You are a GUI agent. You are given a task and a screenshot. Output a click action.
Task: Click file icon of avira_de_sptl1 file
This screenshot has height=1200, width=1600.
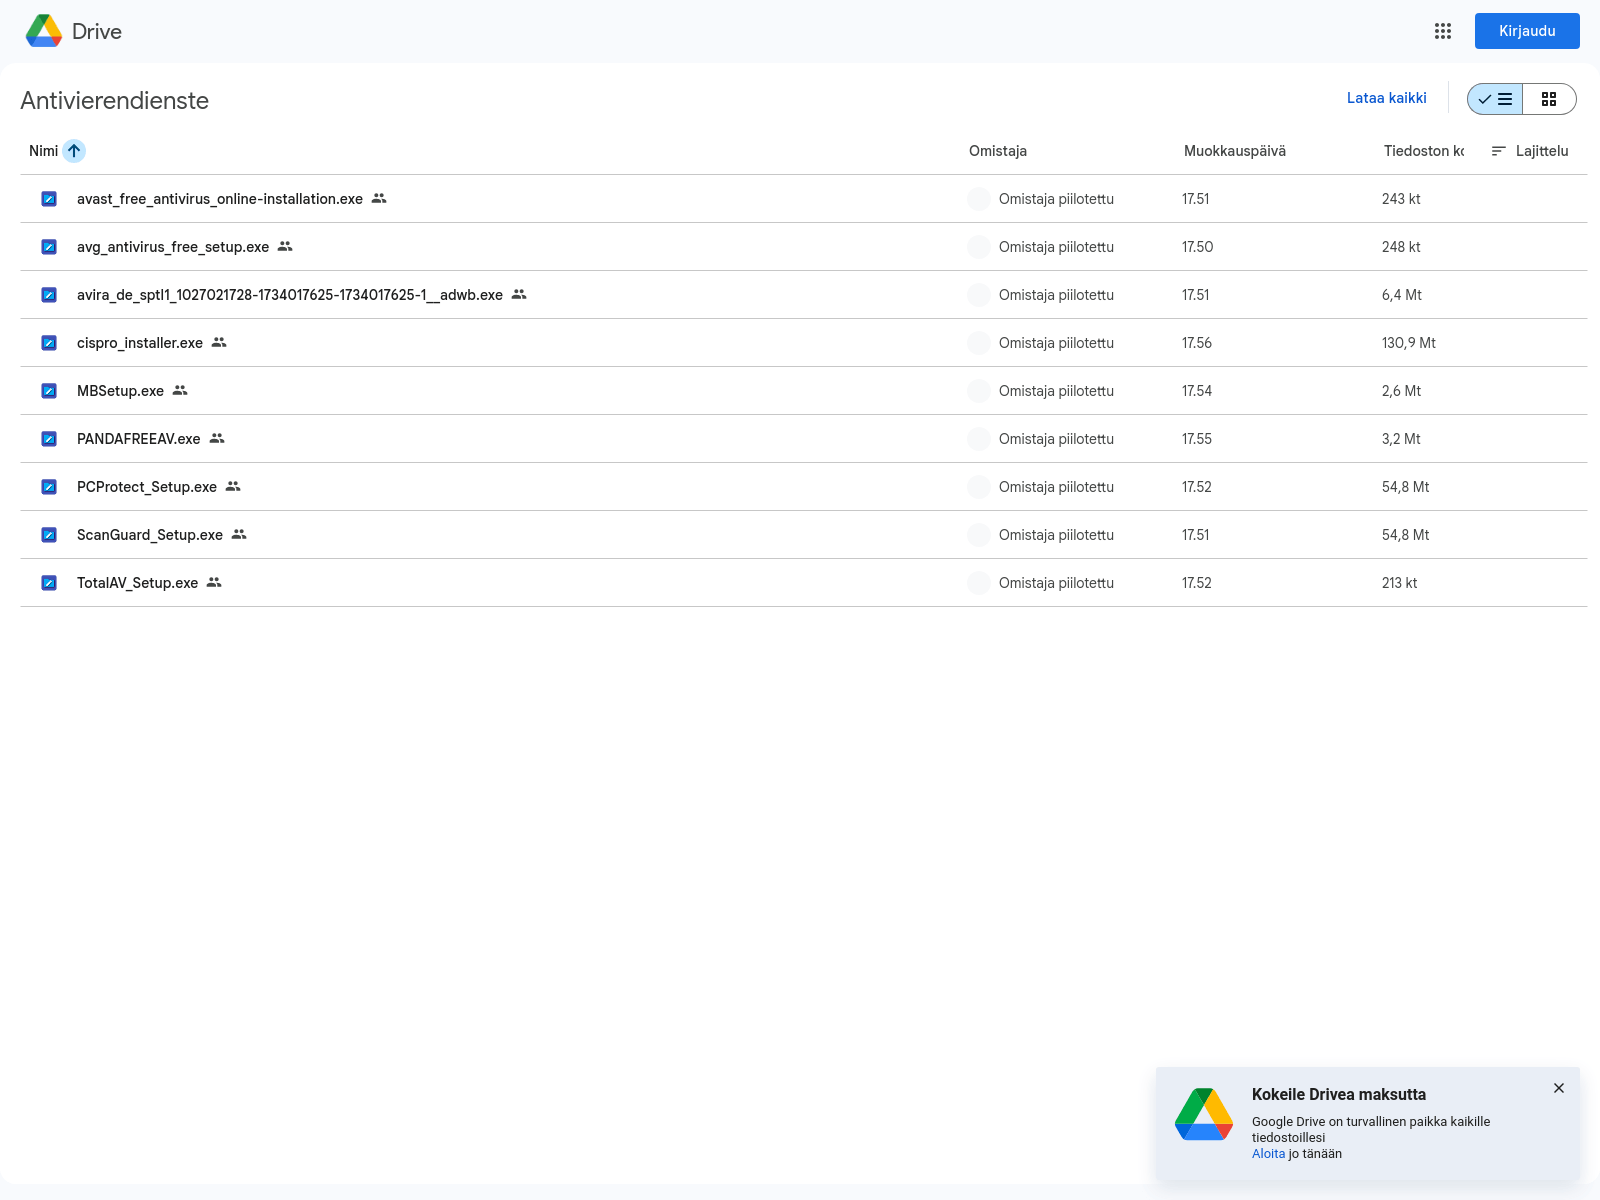pyautogui.click(x=49, y=295)
